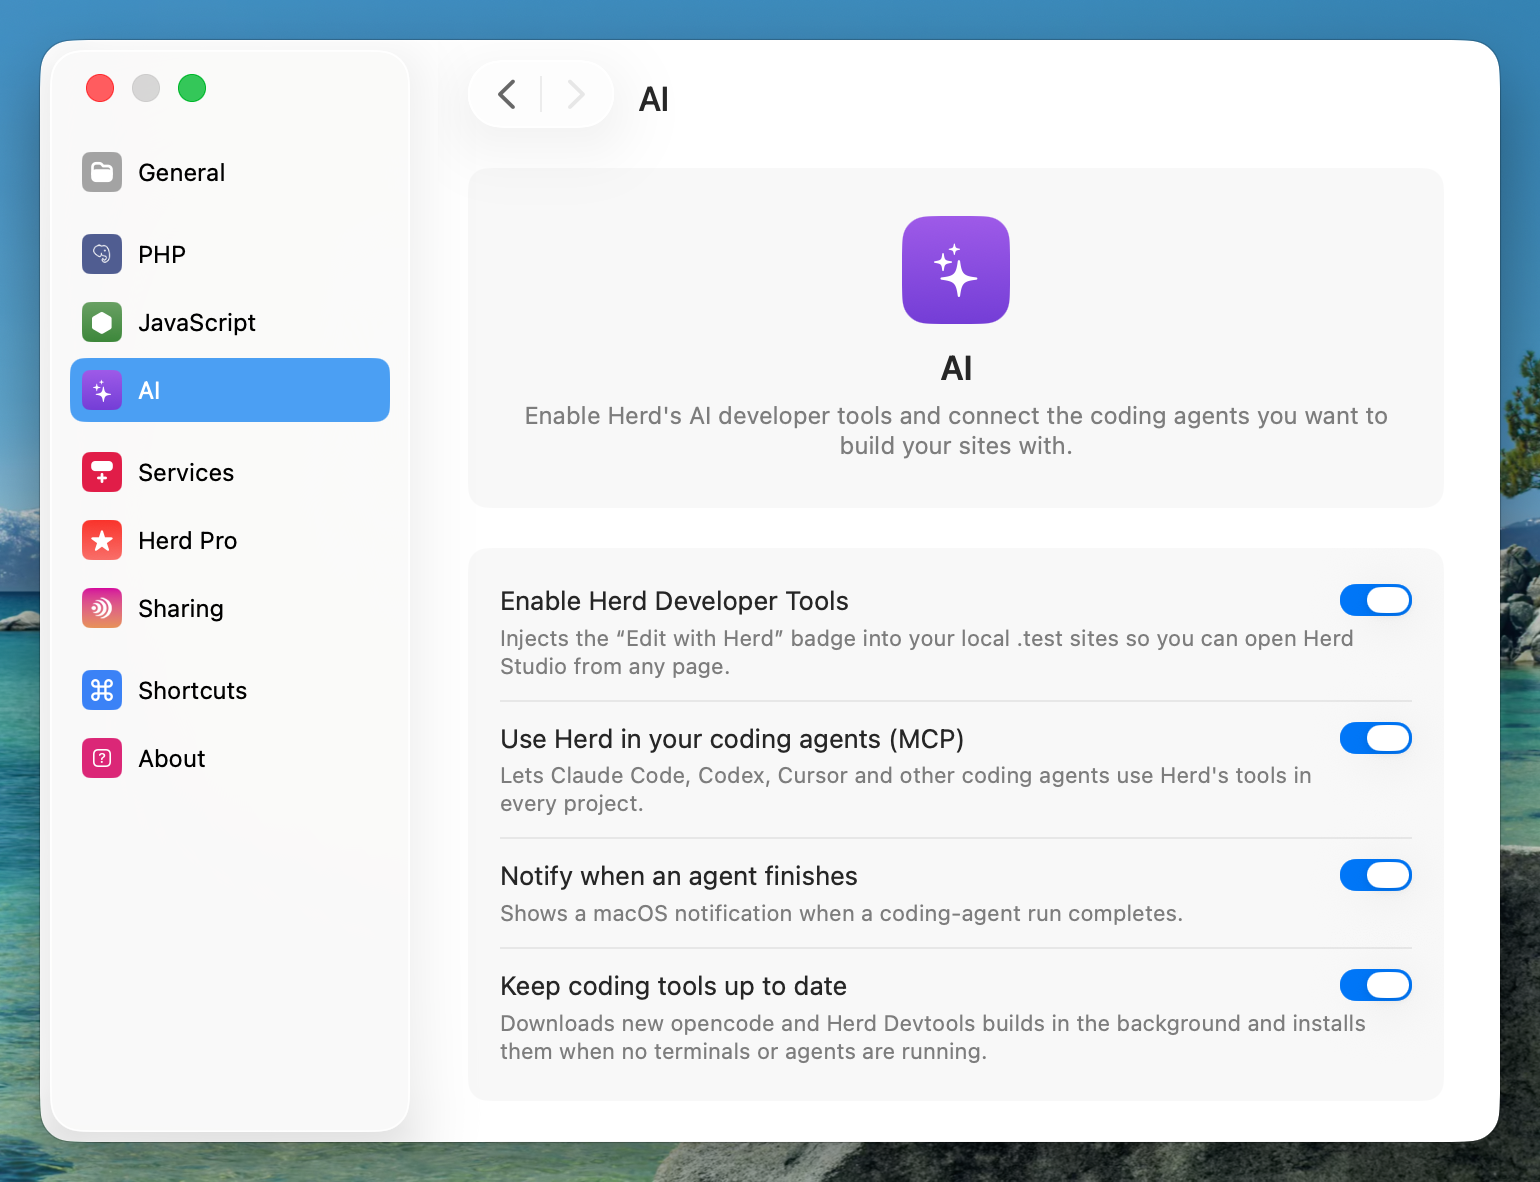Toggle Keep coding tools up to date
This screenshot has width=1540, height=1182.
[1375, 985]
